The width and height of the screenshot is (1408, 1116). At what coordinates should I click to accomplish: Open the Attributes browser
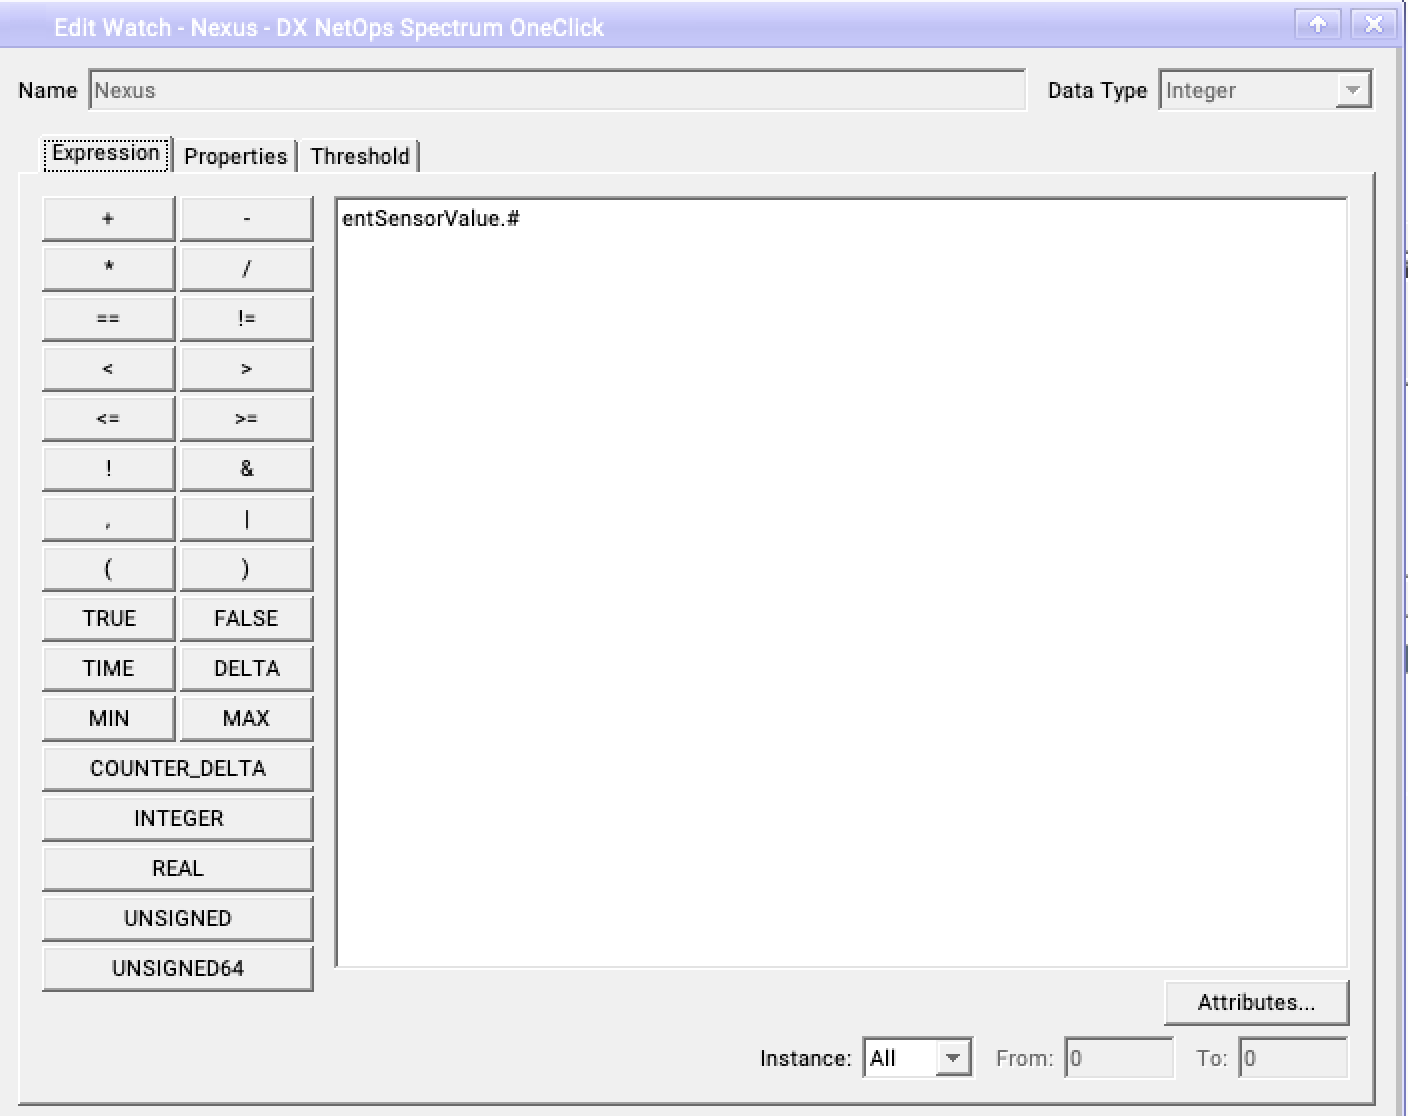pos(1256,1003)
